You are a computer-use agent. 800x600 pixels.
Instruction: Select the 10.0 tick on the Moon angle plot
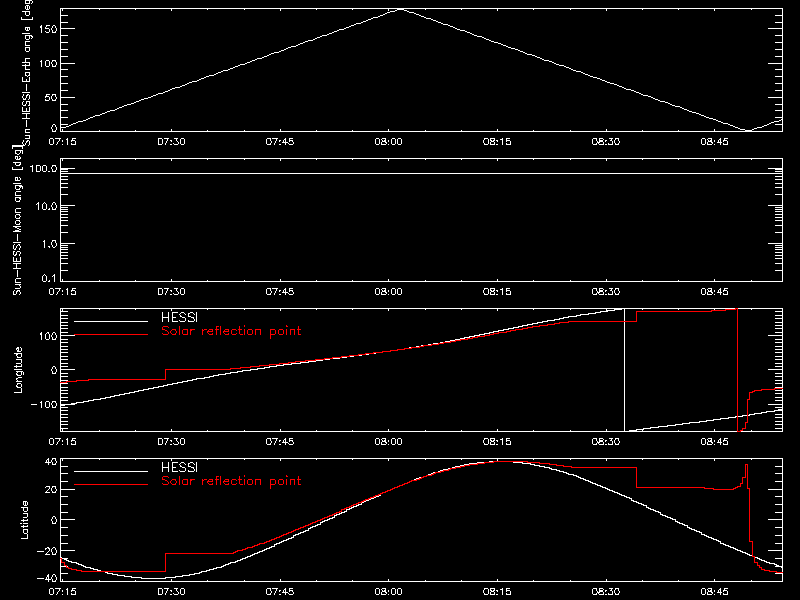tap(46, 206)
